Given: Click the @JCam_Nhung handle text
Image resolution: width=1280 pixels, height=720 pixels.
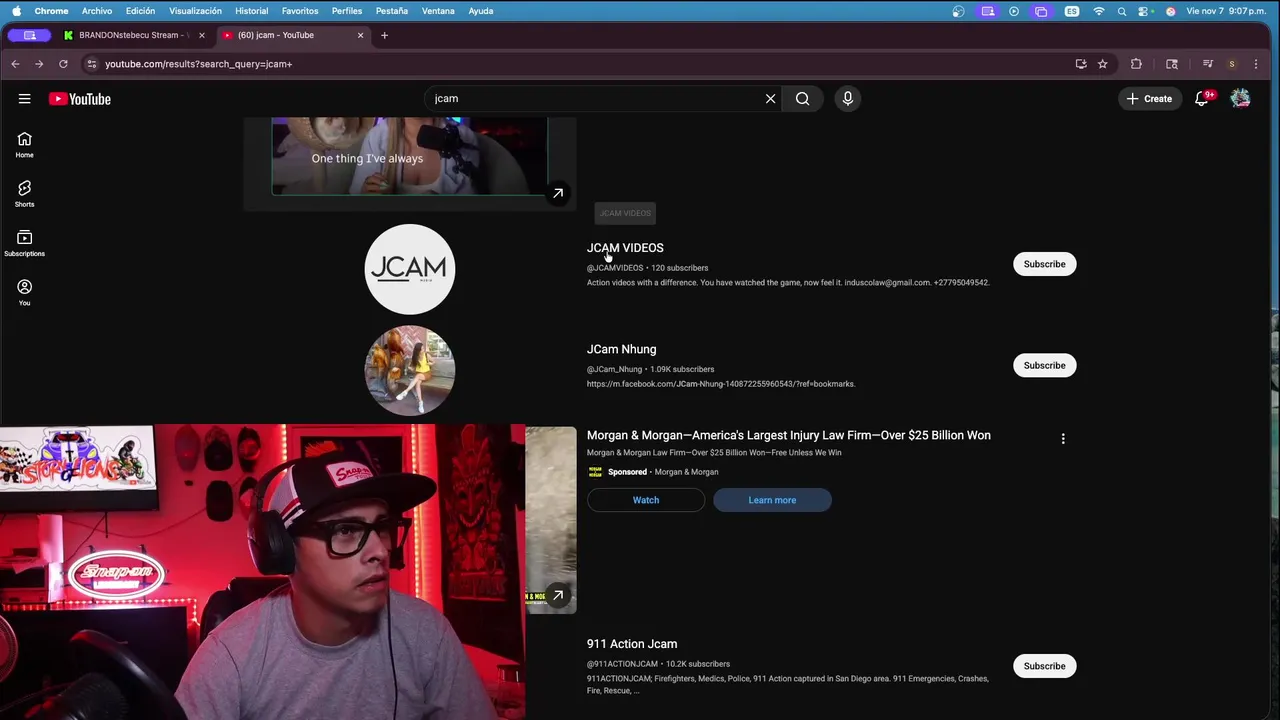Looking at the screenshot, I should coord(614,369).
